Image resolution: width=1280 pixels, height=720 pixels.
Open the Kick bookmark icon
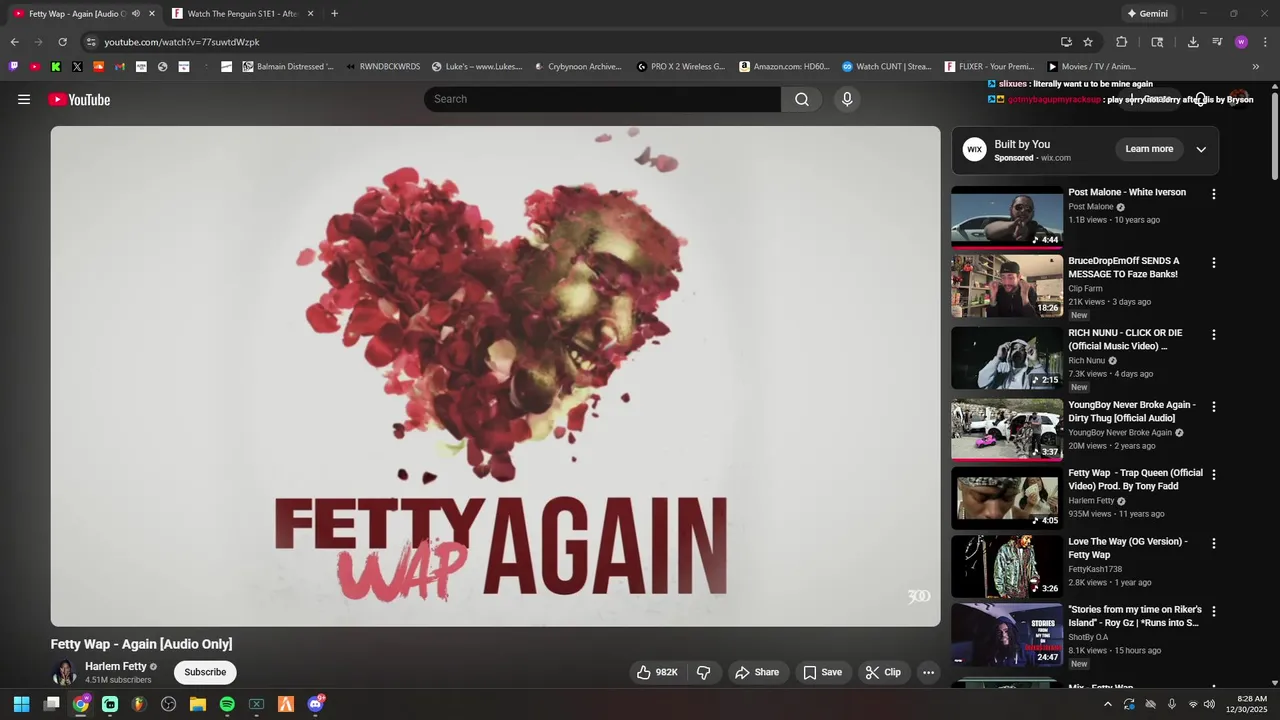pyautogui.click(x=56, y=67)
